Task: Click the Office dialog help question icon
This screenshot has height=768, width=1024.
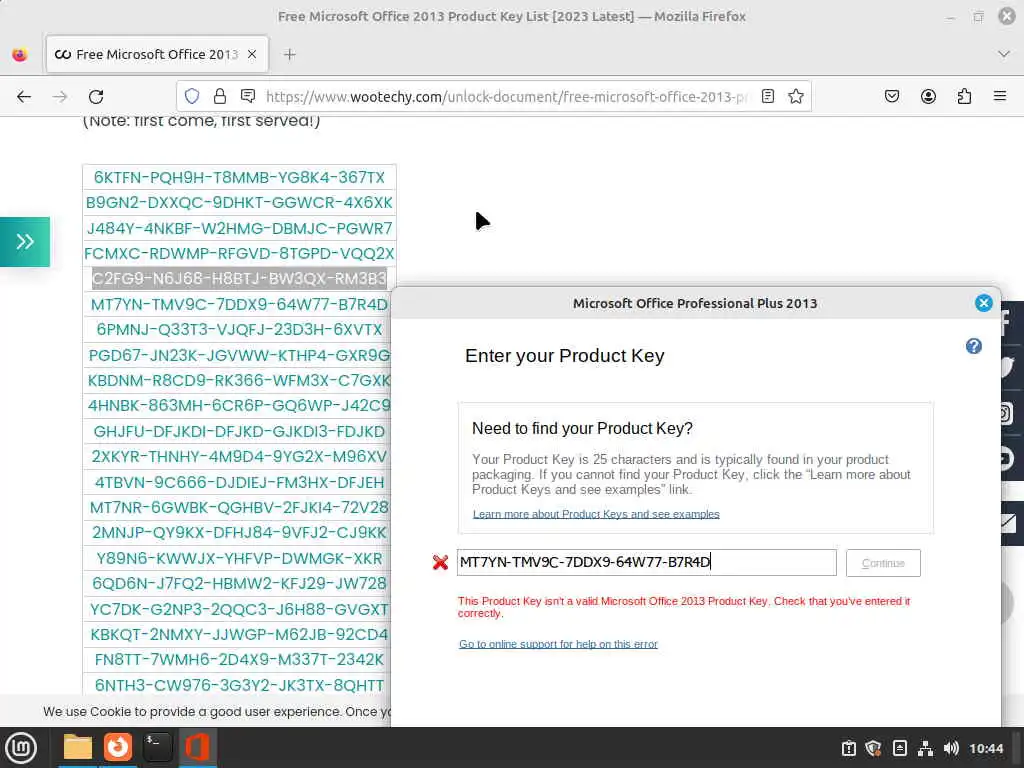Action: point(974,346)
